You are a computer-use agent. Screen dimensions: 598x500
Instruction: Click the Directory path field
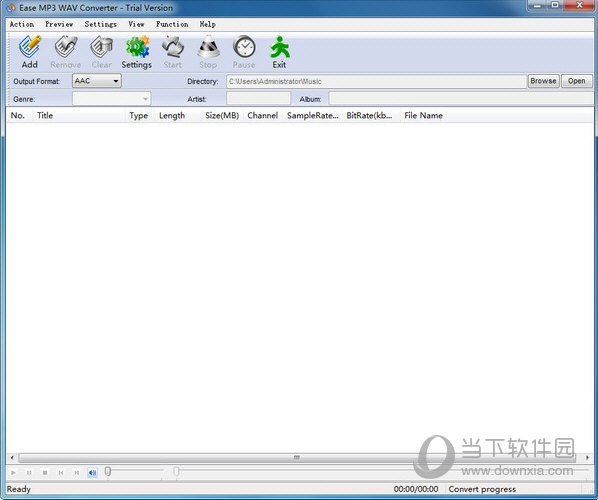376,81
